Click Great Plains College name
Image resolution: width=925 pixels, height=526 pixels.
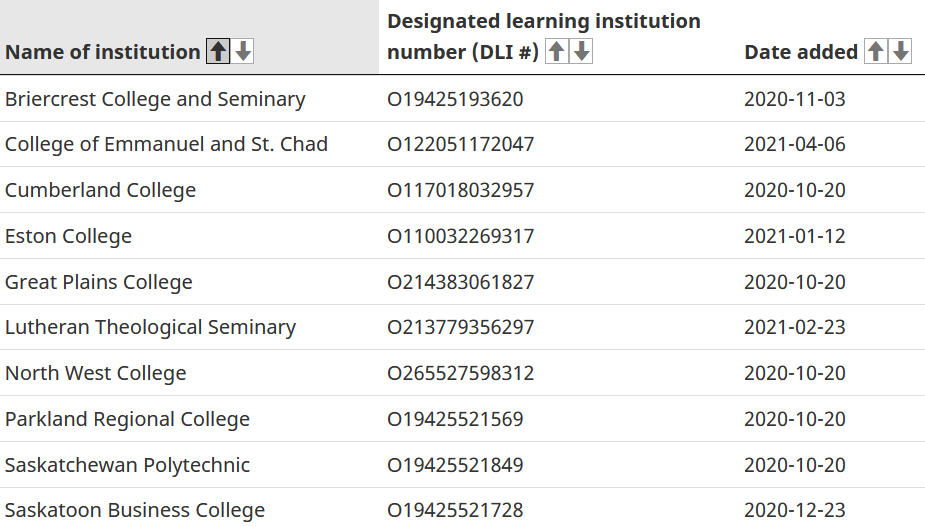click(x=98, y=282)
